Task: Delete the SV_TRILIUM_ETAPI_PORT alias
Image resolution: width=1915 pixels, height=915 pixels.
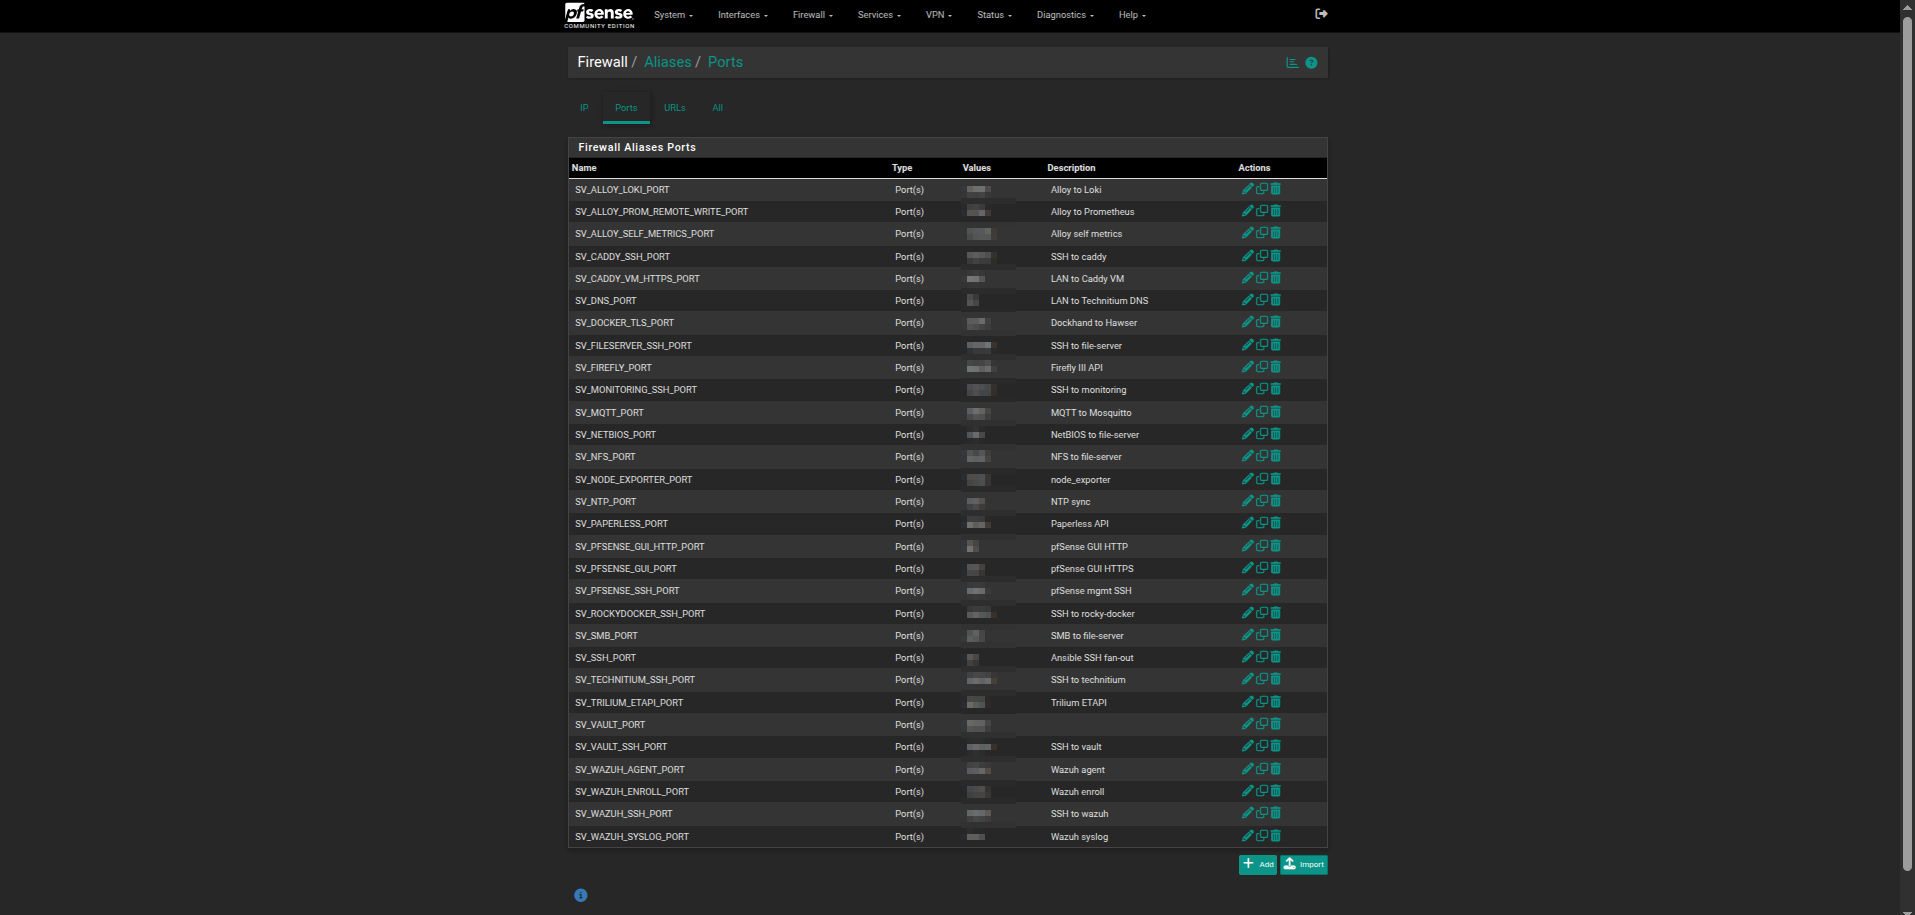Action: click(1276, 702)
